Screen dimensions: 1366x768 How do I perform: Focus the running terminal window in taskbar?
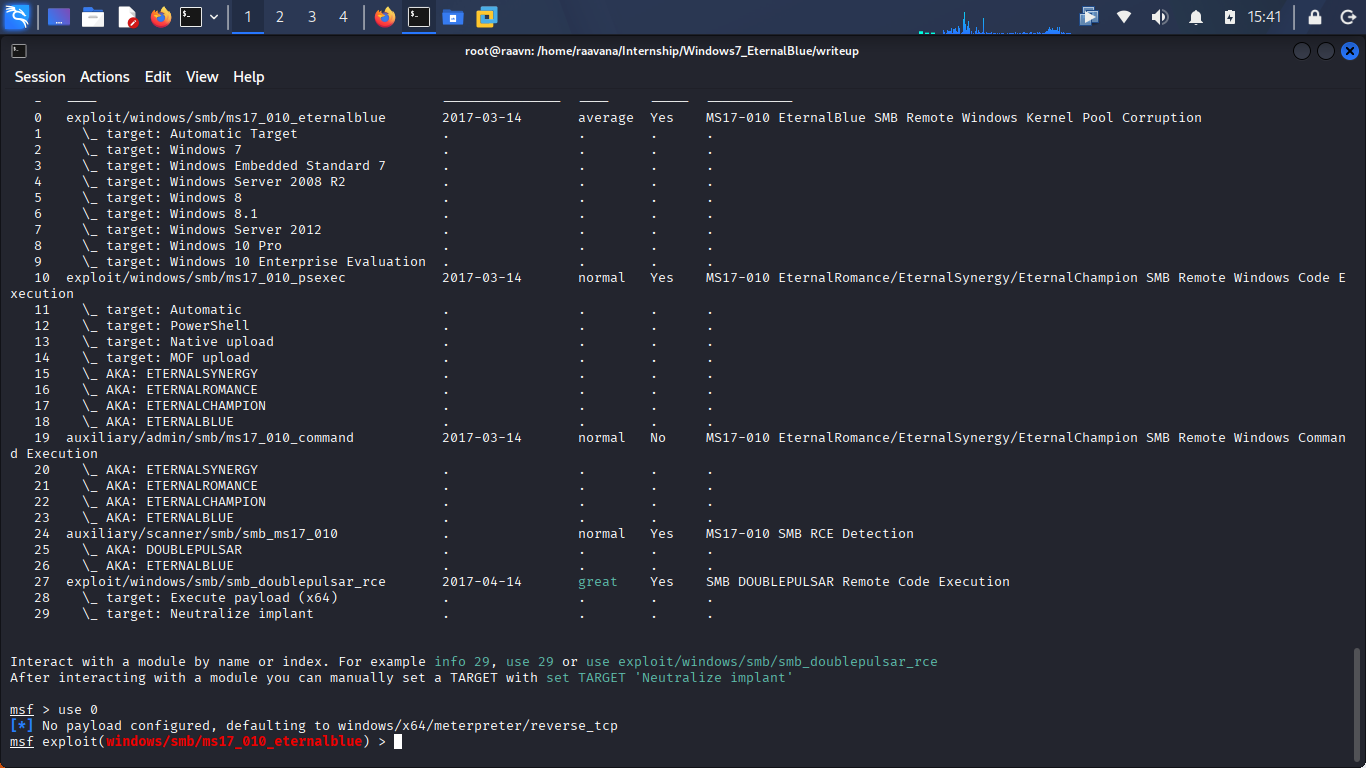(419, 17)
